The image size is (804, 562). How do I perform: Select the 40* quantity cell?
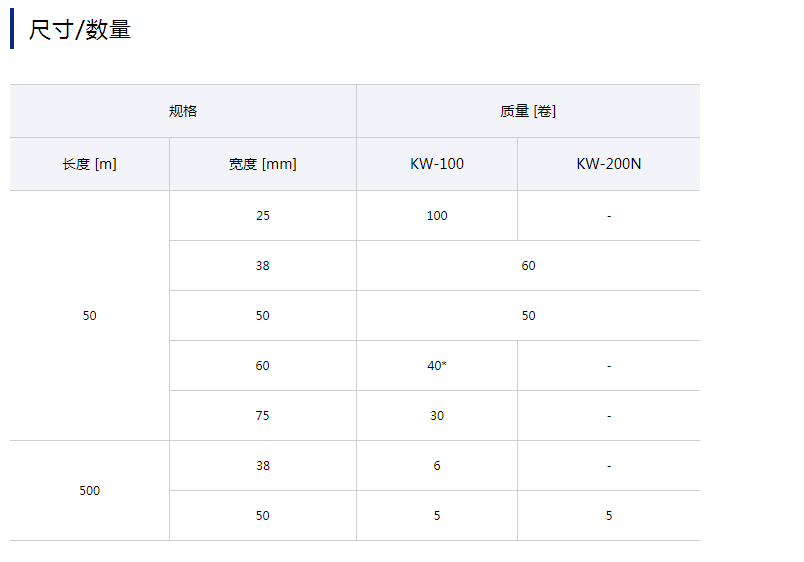[437, 365]
